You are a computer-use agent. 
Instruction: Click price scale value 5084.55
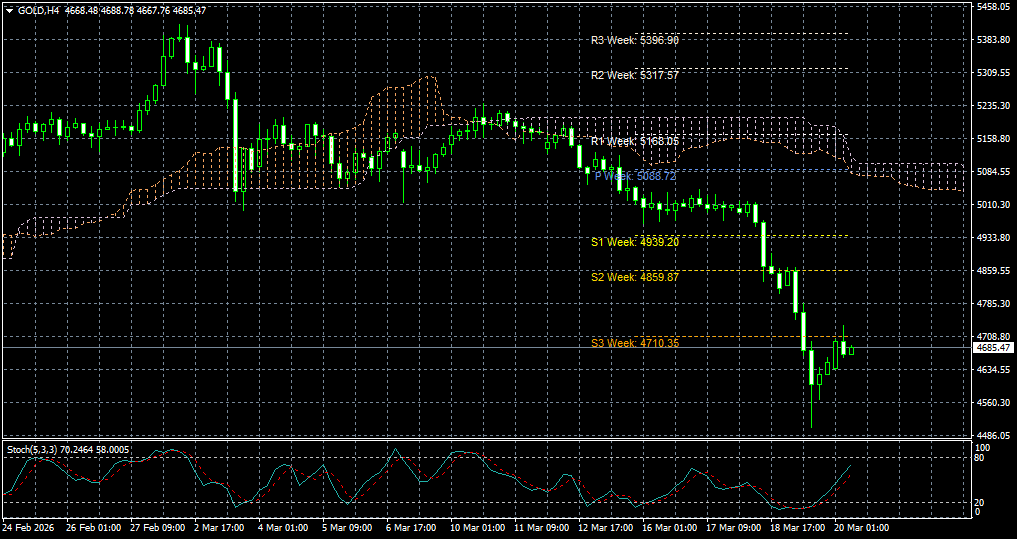coord(993,172)
